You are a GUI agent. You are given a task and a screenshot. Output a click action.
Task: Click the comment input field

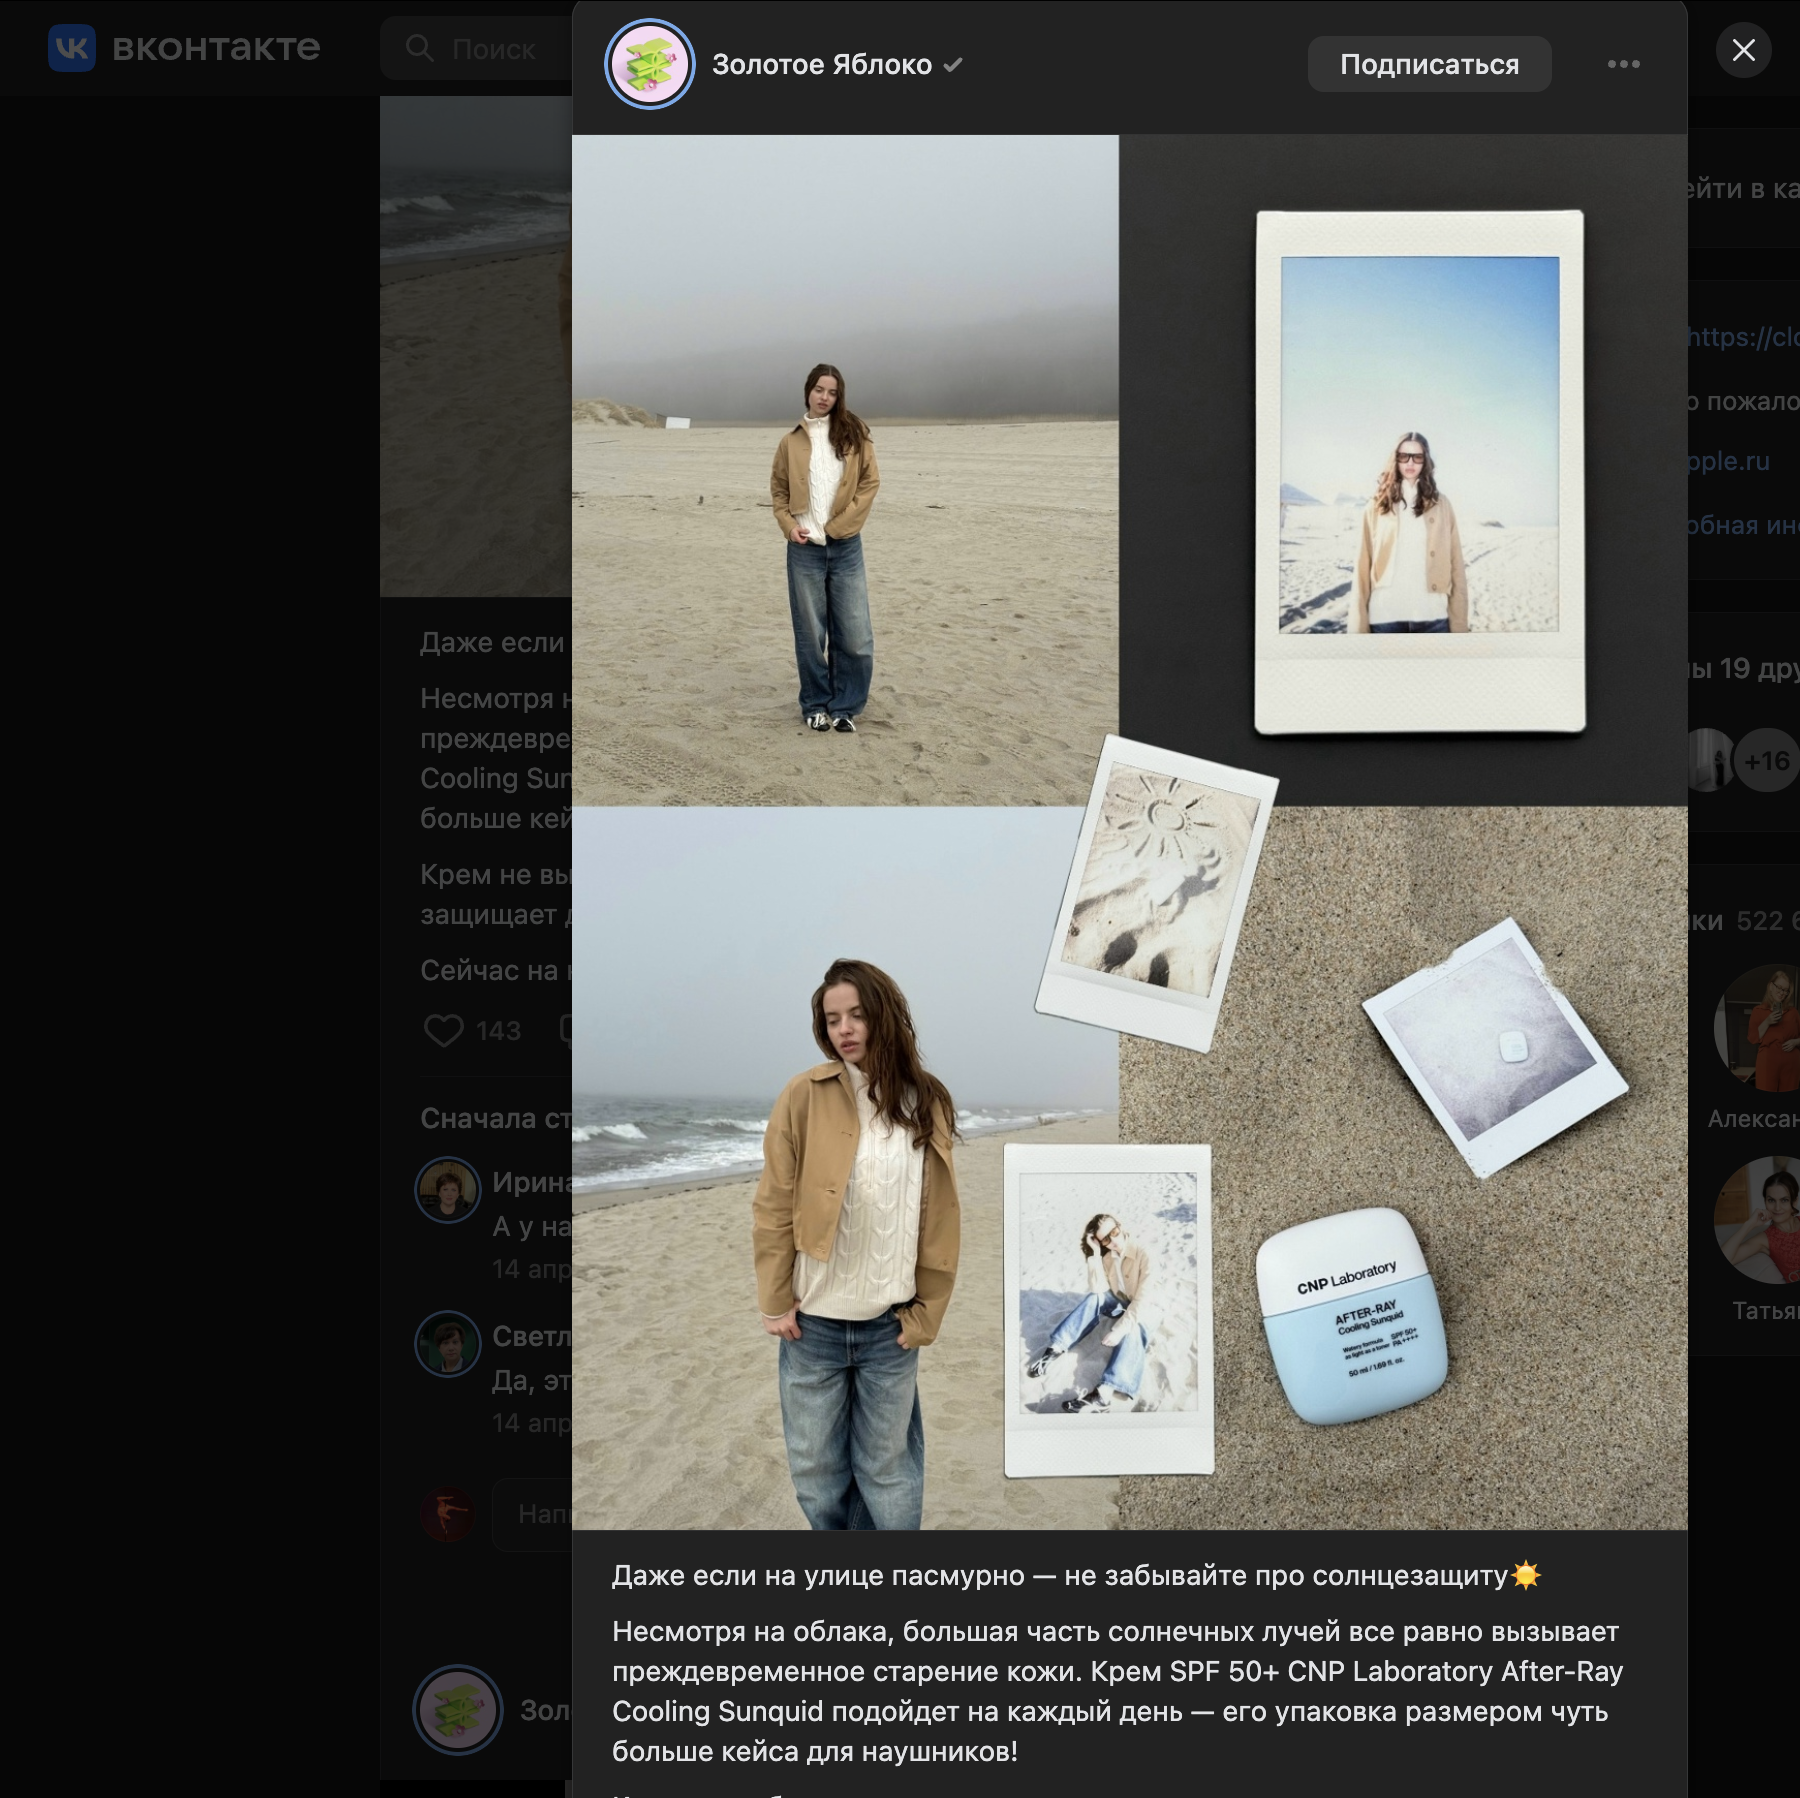pyautogui.click(x=535, y=1514)
